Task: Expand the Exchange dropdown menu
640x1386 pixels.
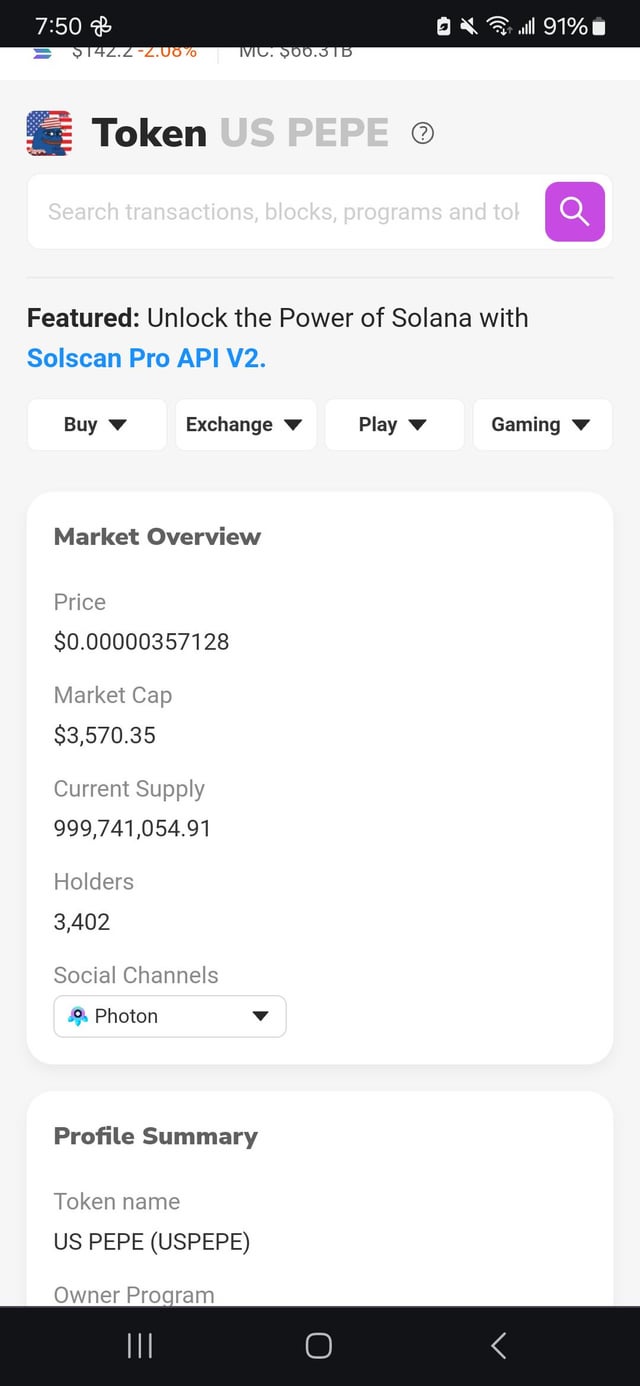Action: (245, 425)
